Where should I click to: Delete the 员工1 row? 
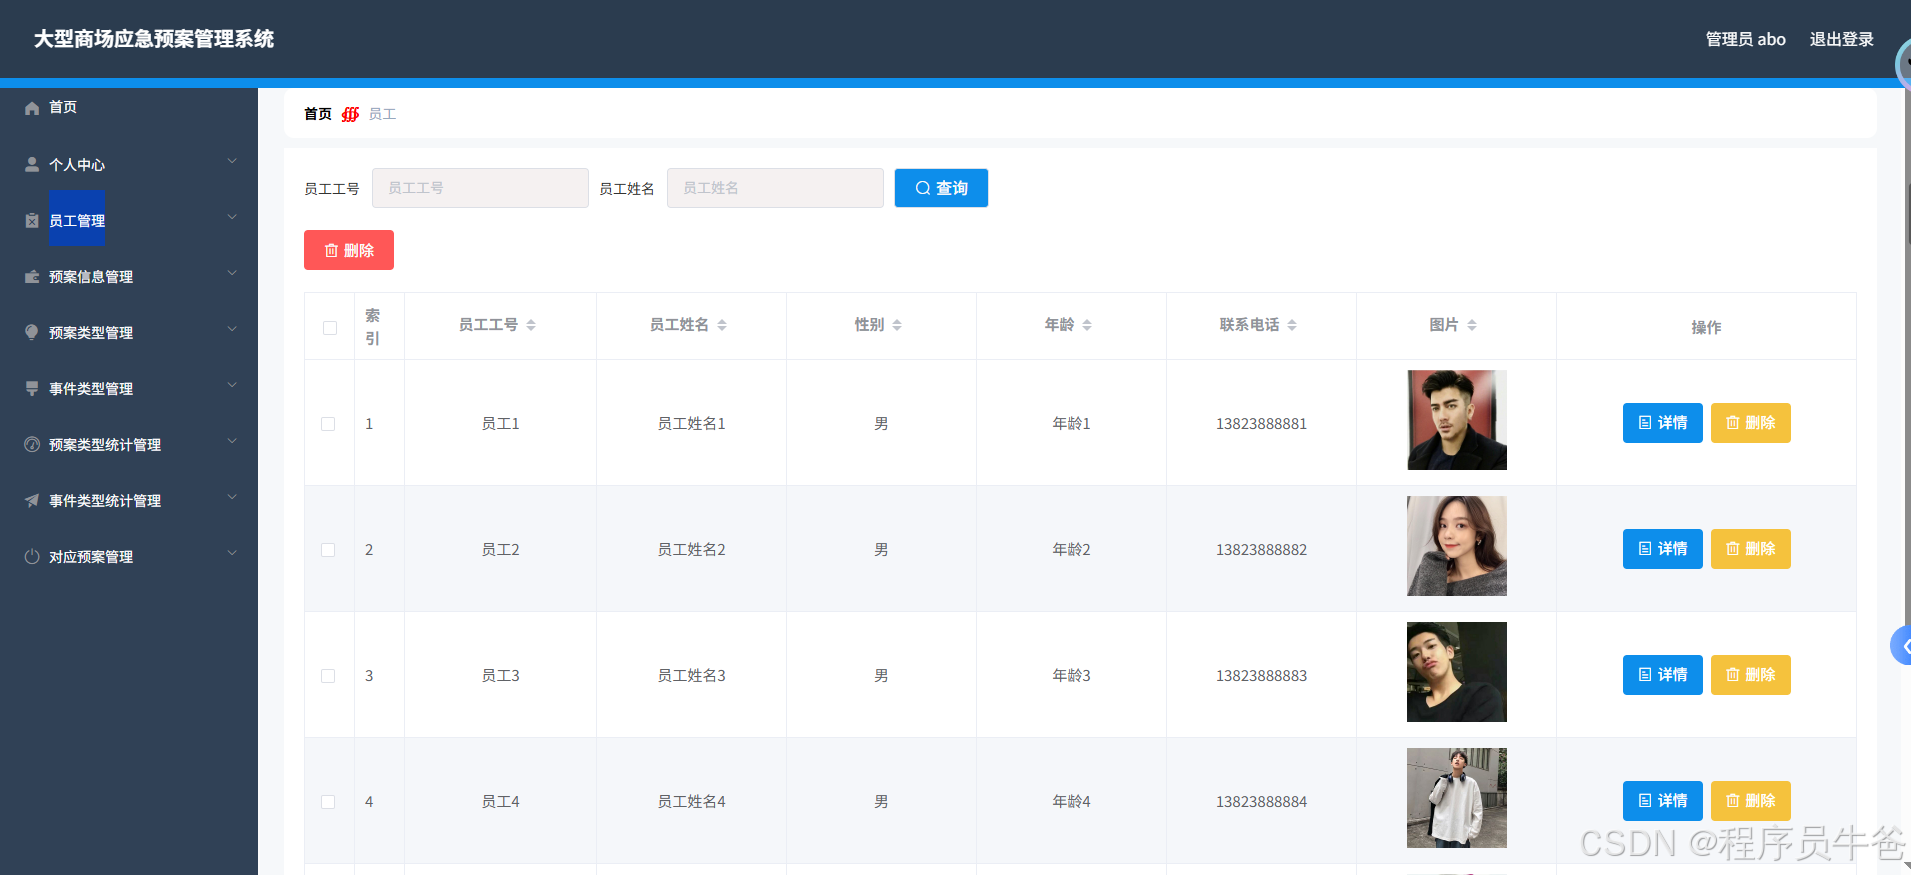point(1750,423)
